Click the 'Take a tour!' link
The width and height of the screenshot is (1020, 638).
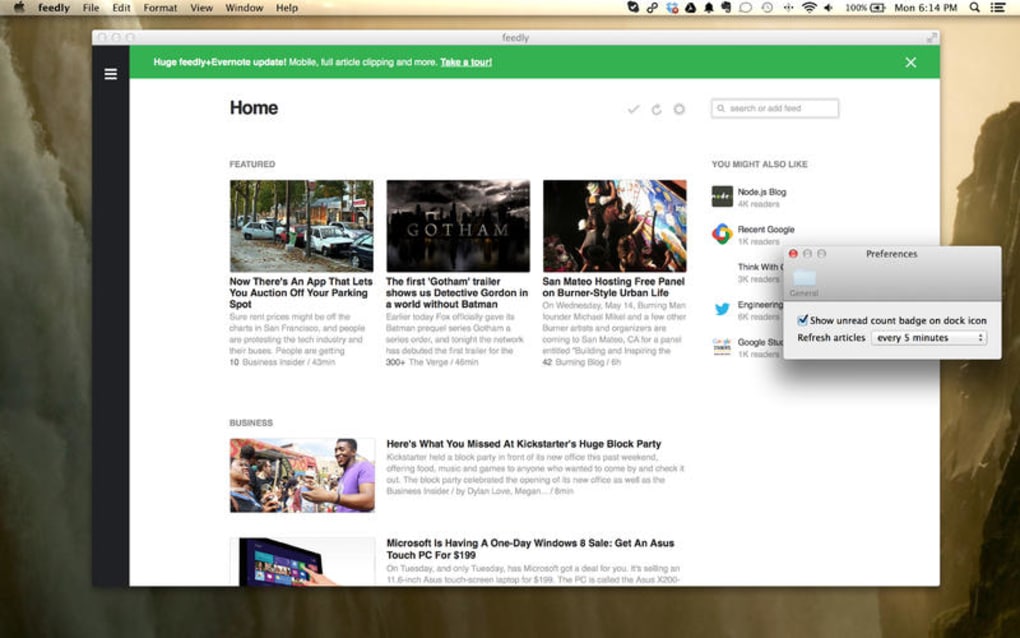[467, 61]
